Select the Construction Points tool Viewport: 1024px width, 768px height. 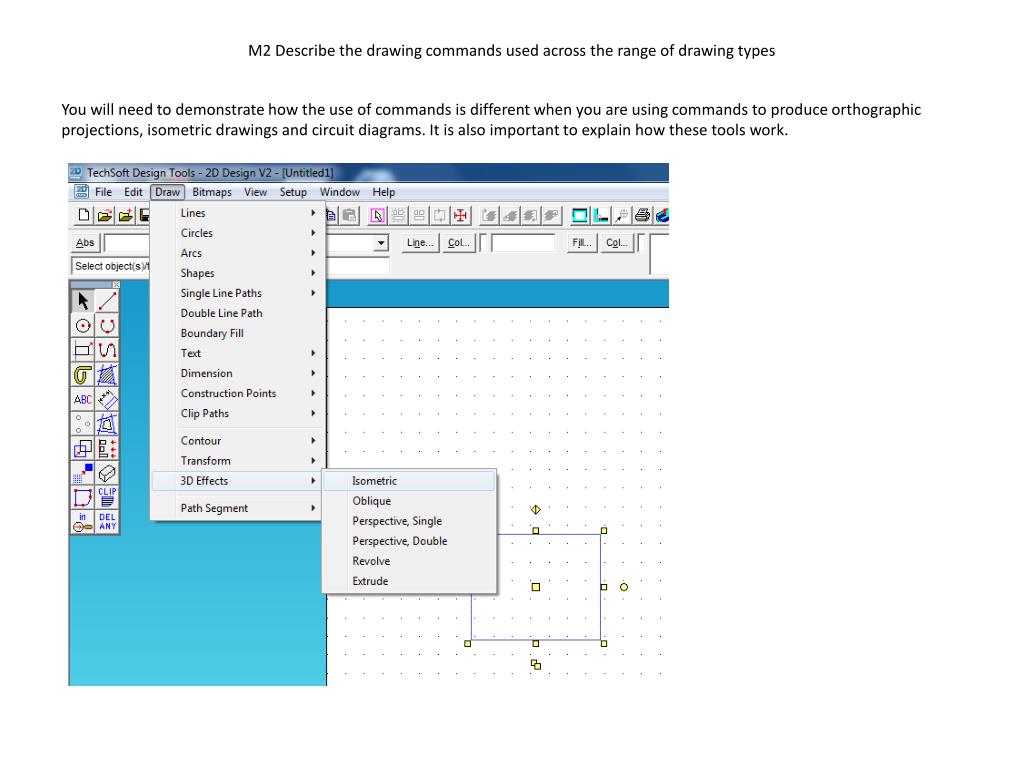[x=82, y=424]
